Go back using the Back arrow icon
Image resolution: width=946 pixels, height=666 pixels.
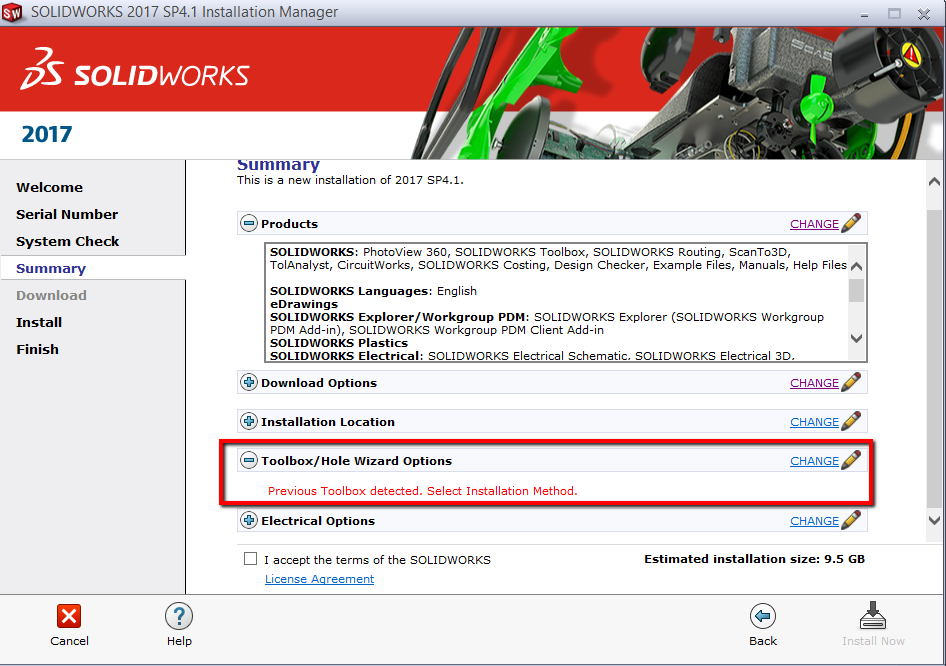click(x=763, y=617)
